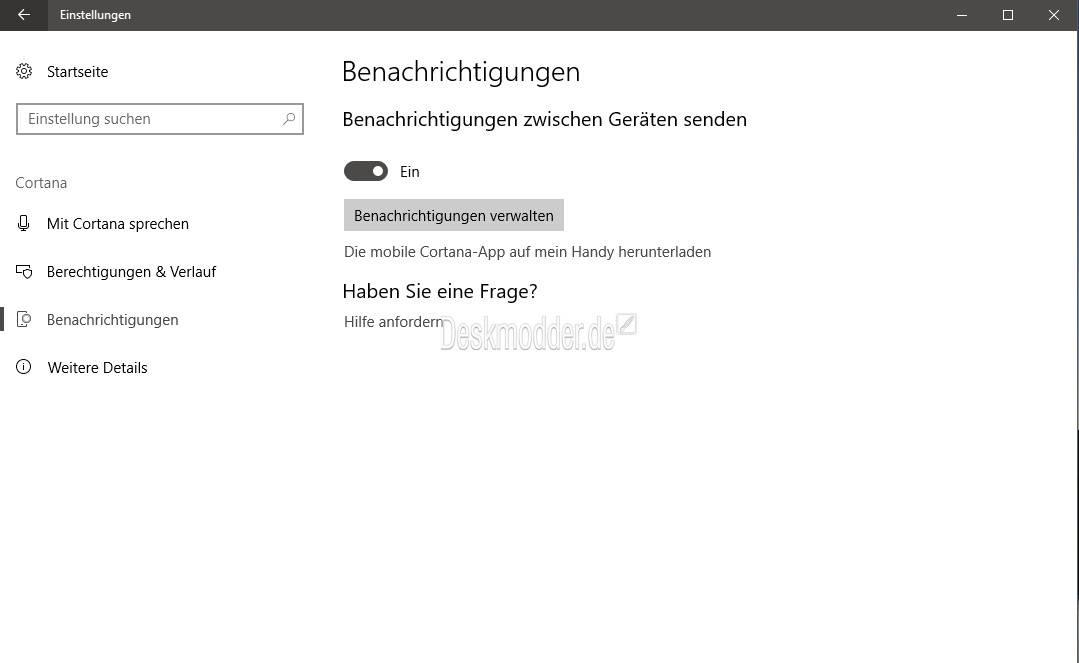This screenshot has height=663, width=1079.
Task: Open the mobile Cortana-App download link
Action: tap(527, 252)
